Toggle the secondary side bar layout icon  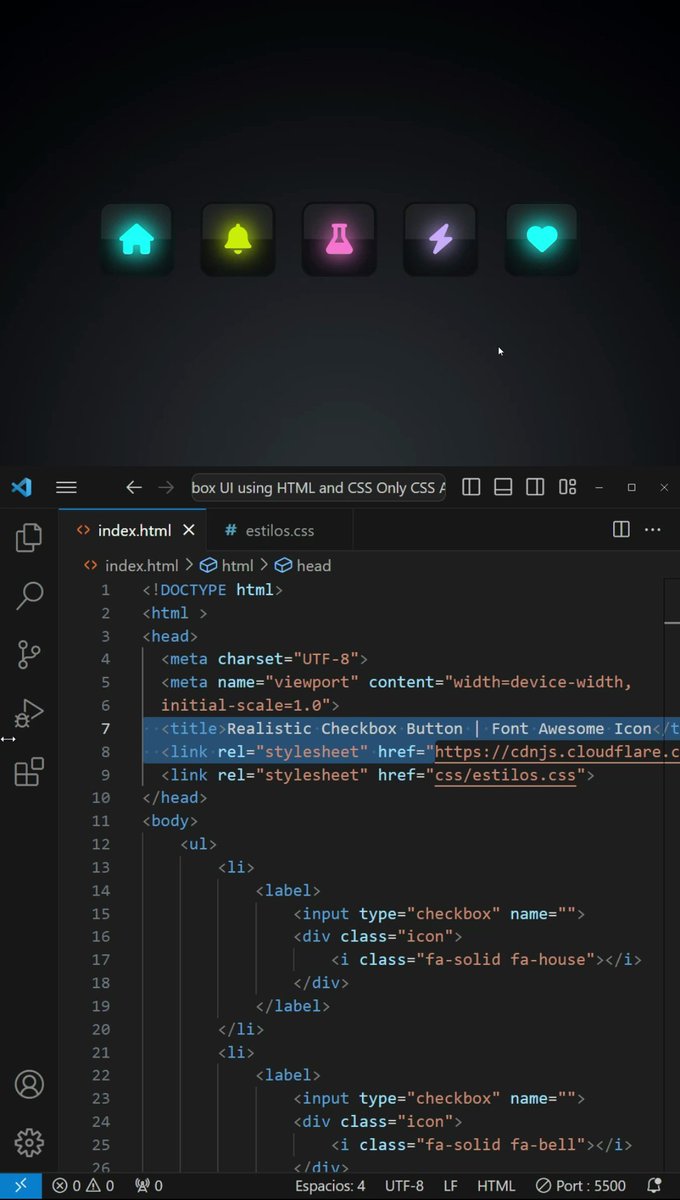tap(535, 487)
